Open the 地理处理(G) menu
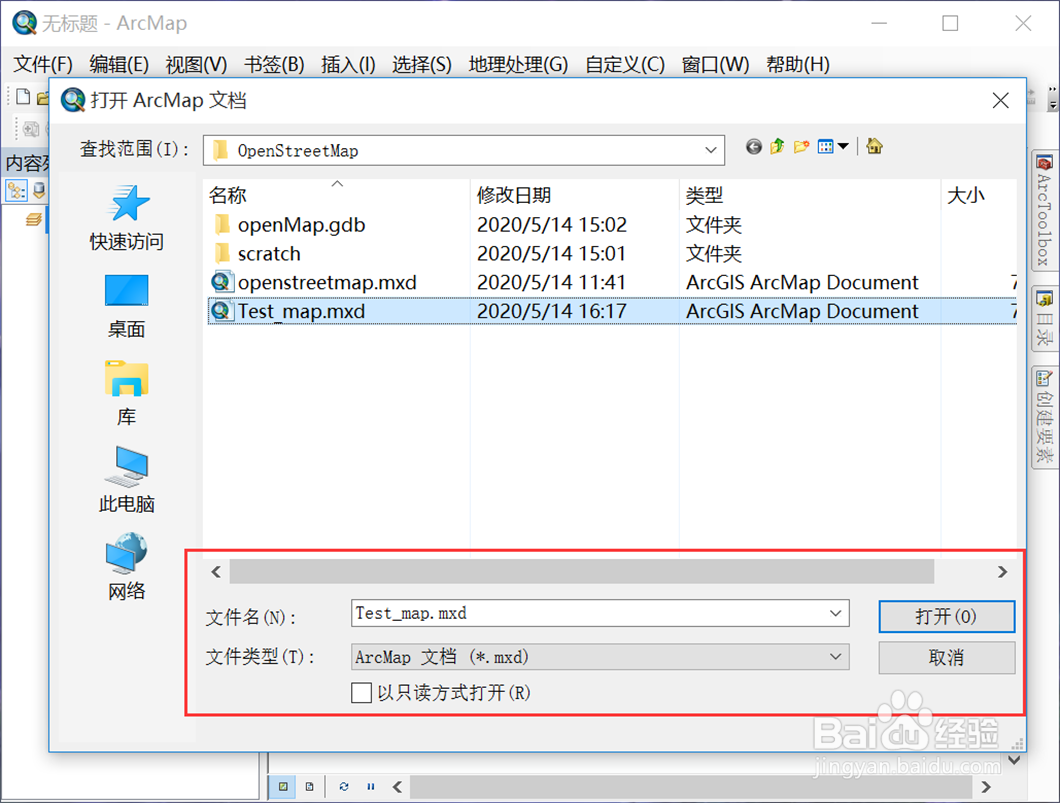The width and height of the screenshot is (1060, 803). coord(518,64)
